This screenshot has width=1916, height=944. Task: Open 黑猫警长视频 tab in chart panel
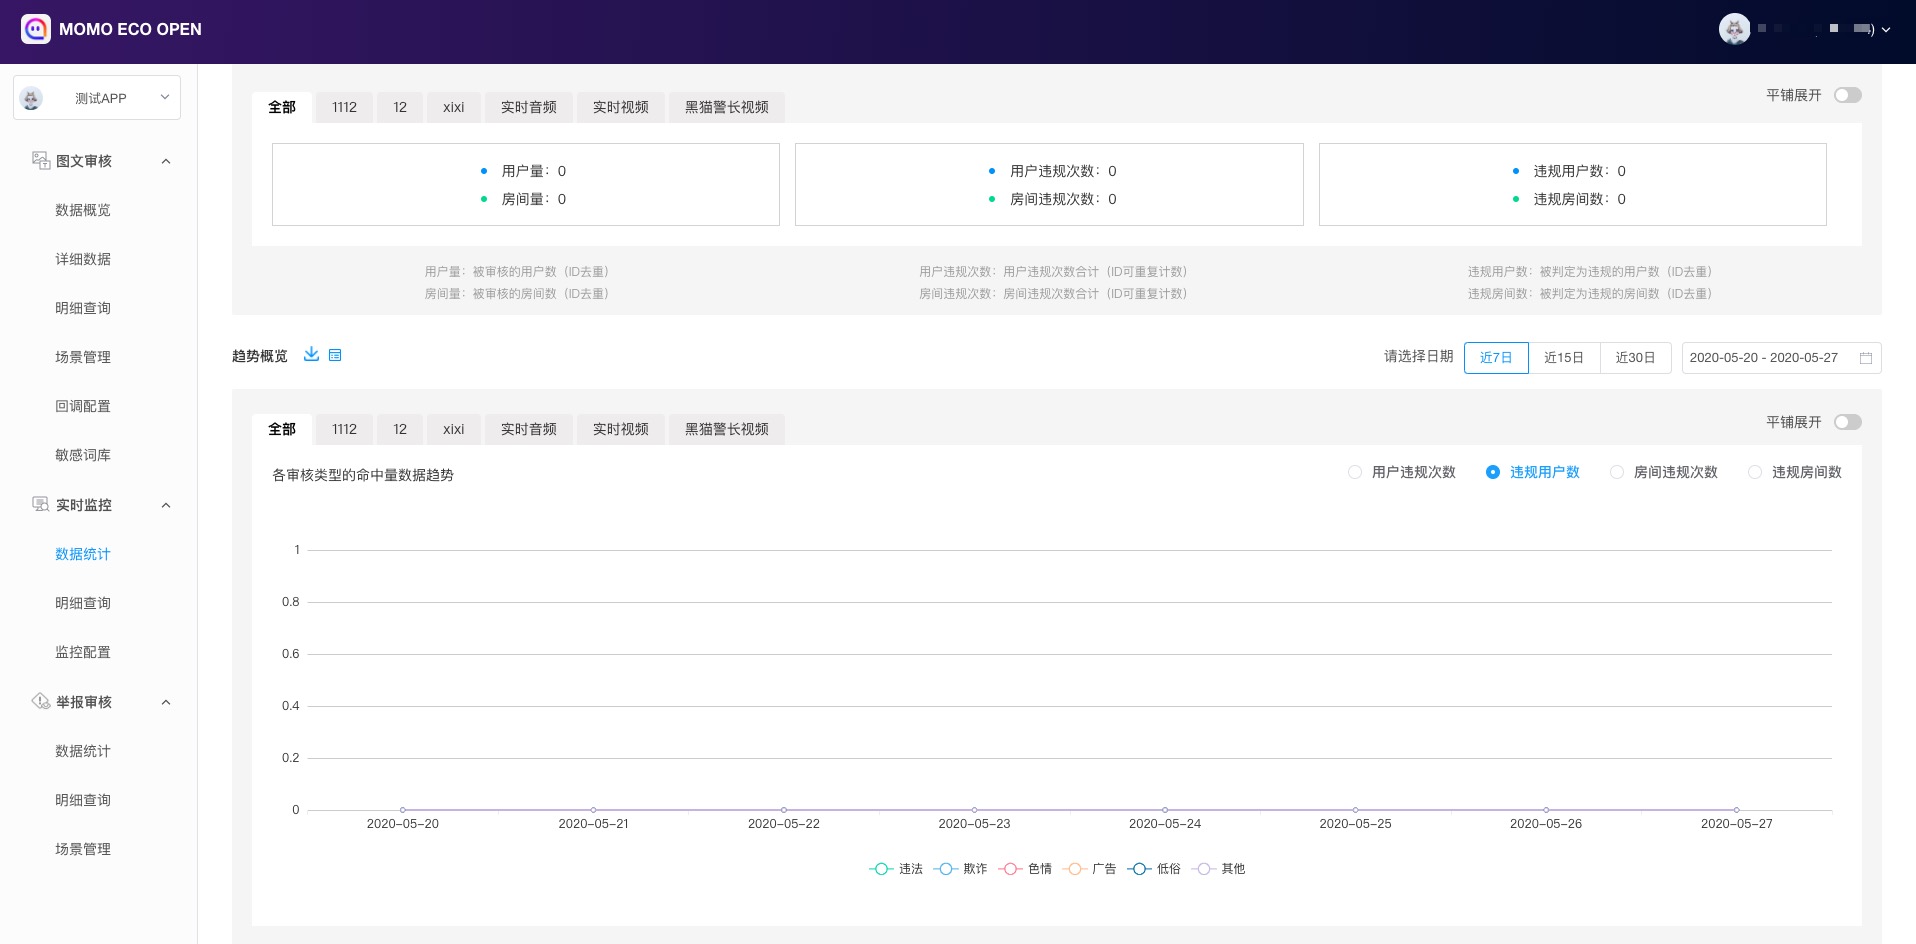[726, 429]
